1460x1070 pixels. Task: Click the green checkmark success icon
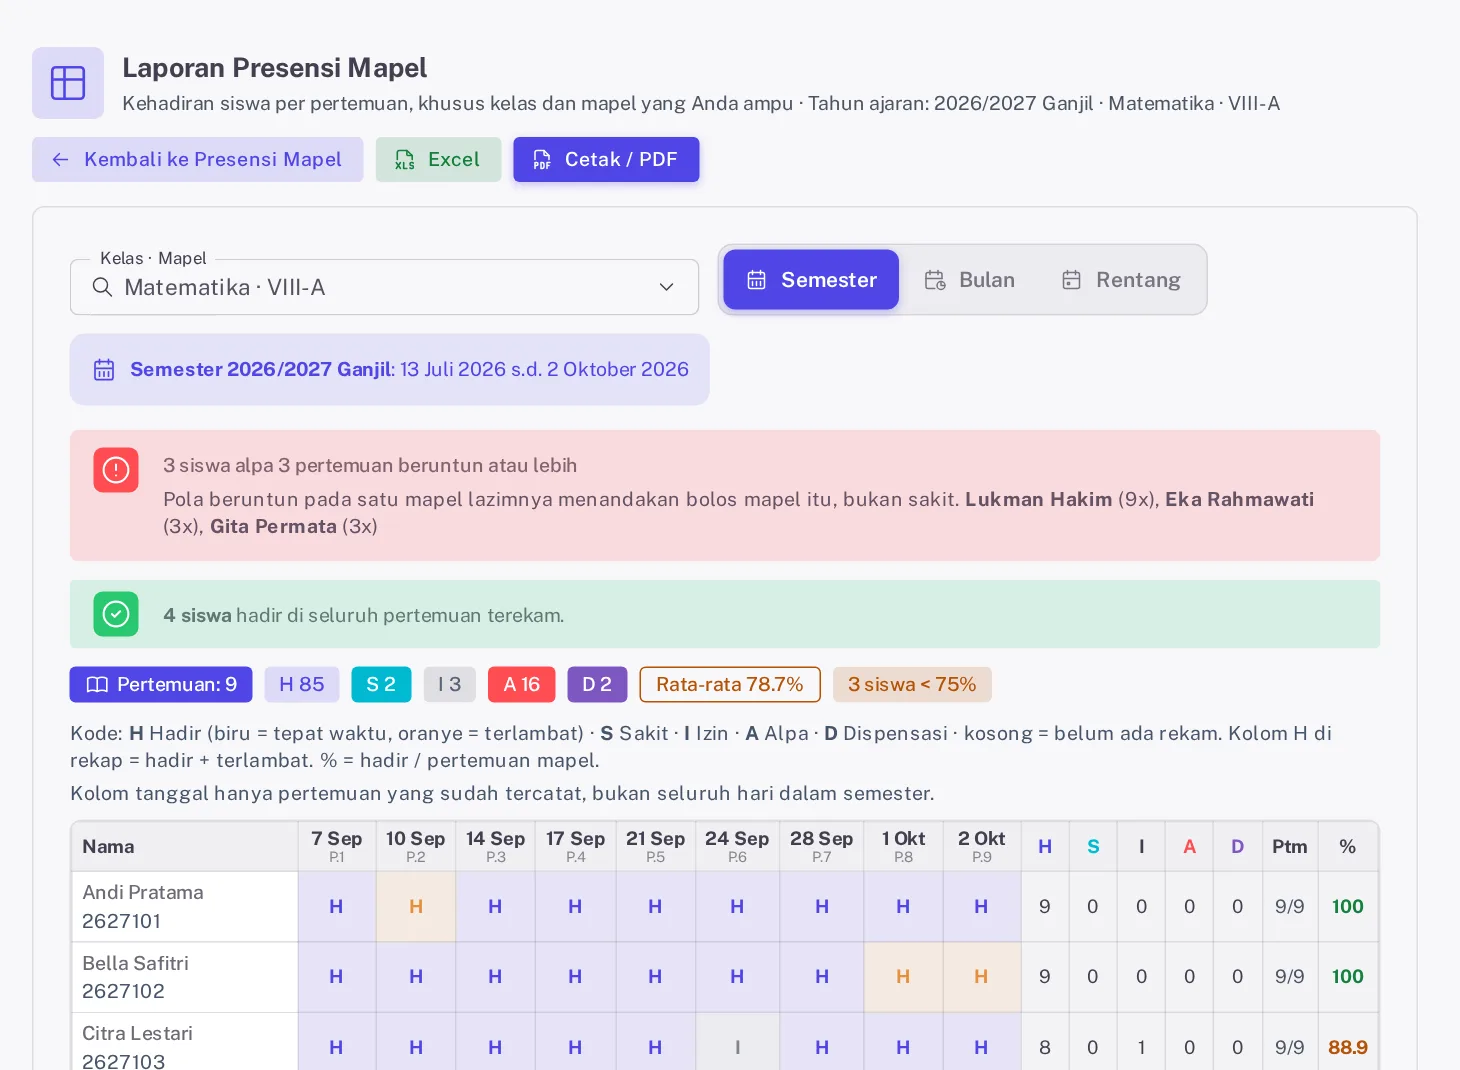[116, 614]
